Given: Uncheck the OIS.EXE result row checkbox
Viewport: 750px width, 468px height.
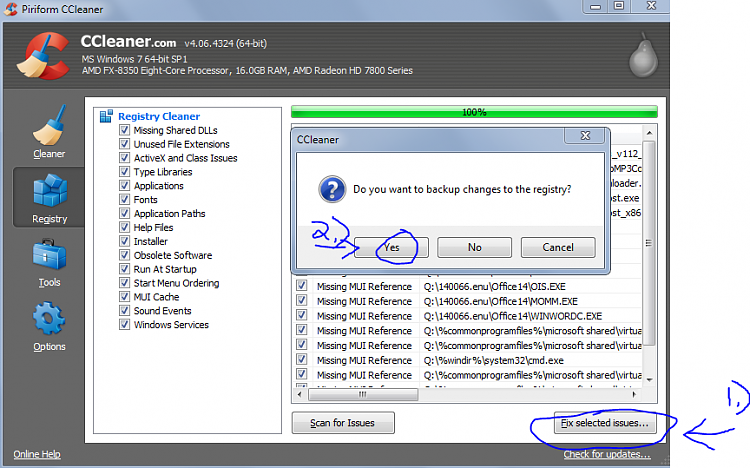Looking at the screenshot, I should coord(301,286).
